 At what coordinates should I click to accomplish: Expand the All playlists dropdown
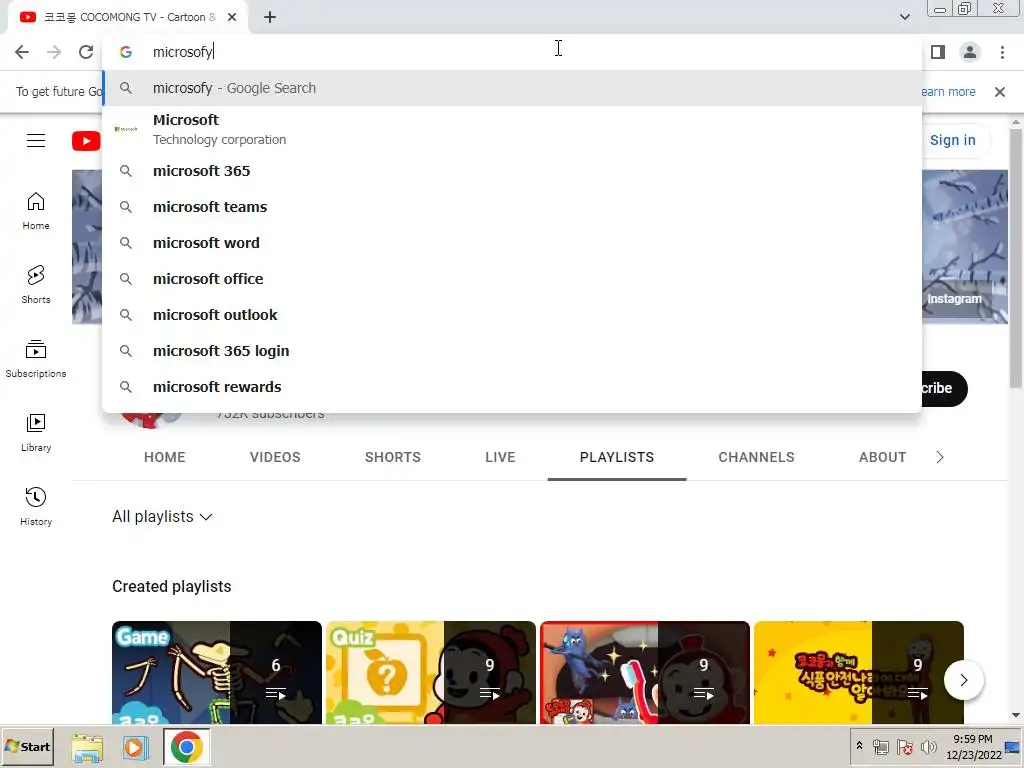pos(162,517)
